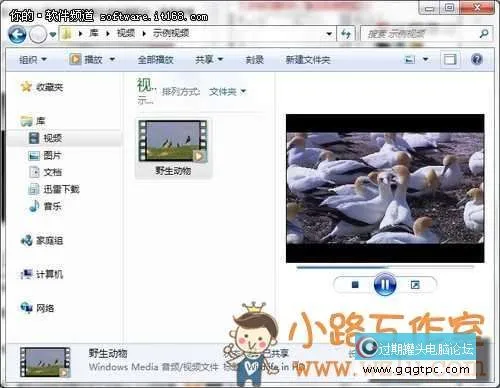500x388 pixels.
Task: Click the film icon beside 视频
Action: 34,138
